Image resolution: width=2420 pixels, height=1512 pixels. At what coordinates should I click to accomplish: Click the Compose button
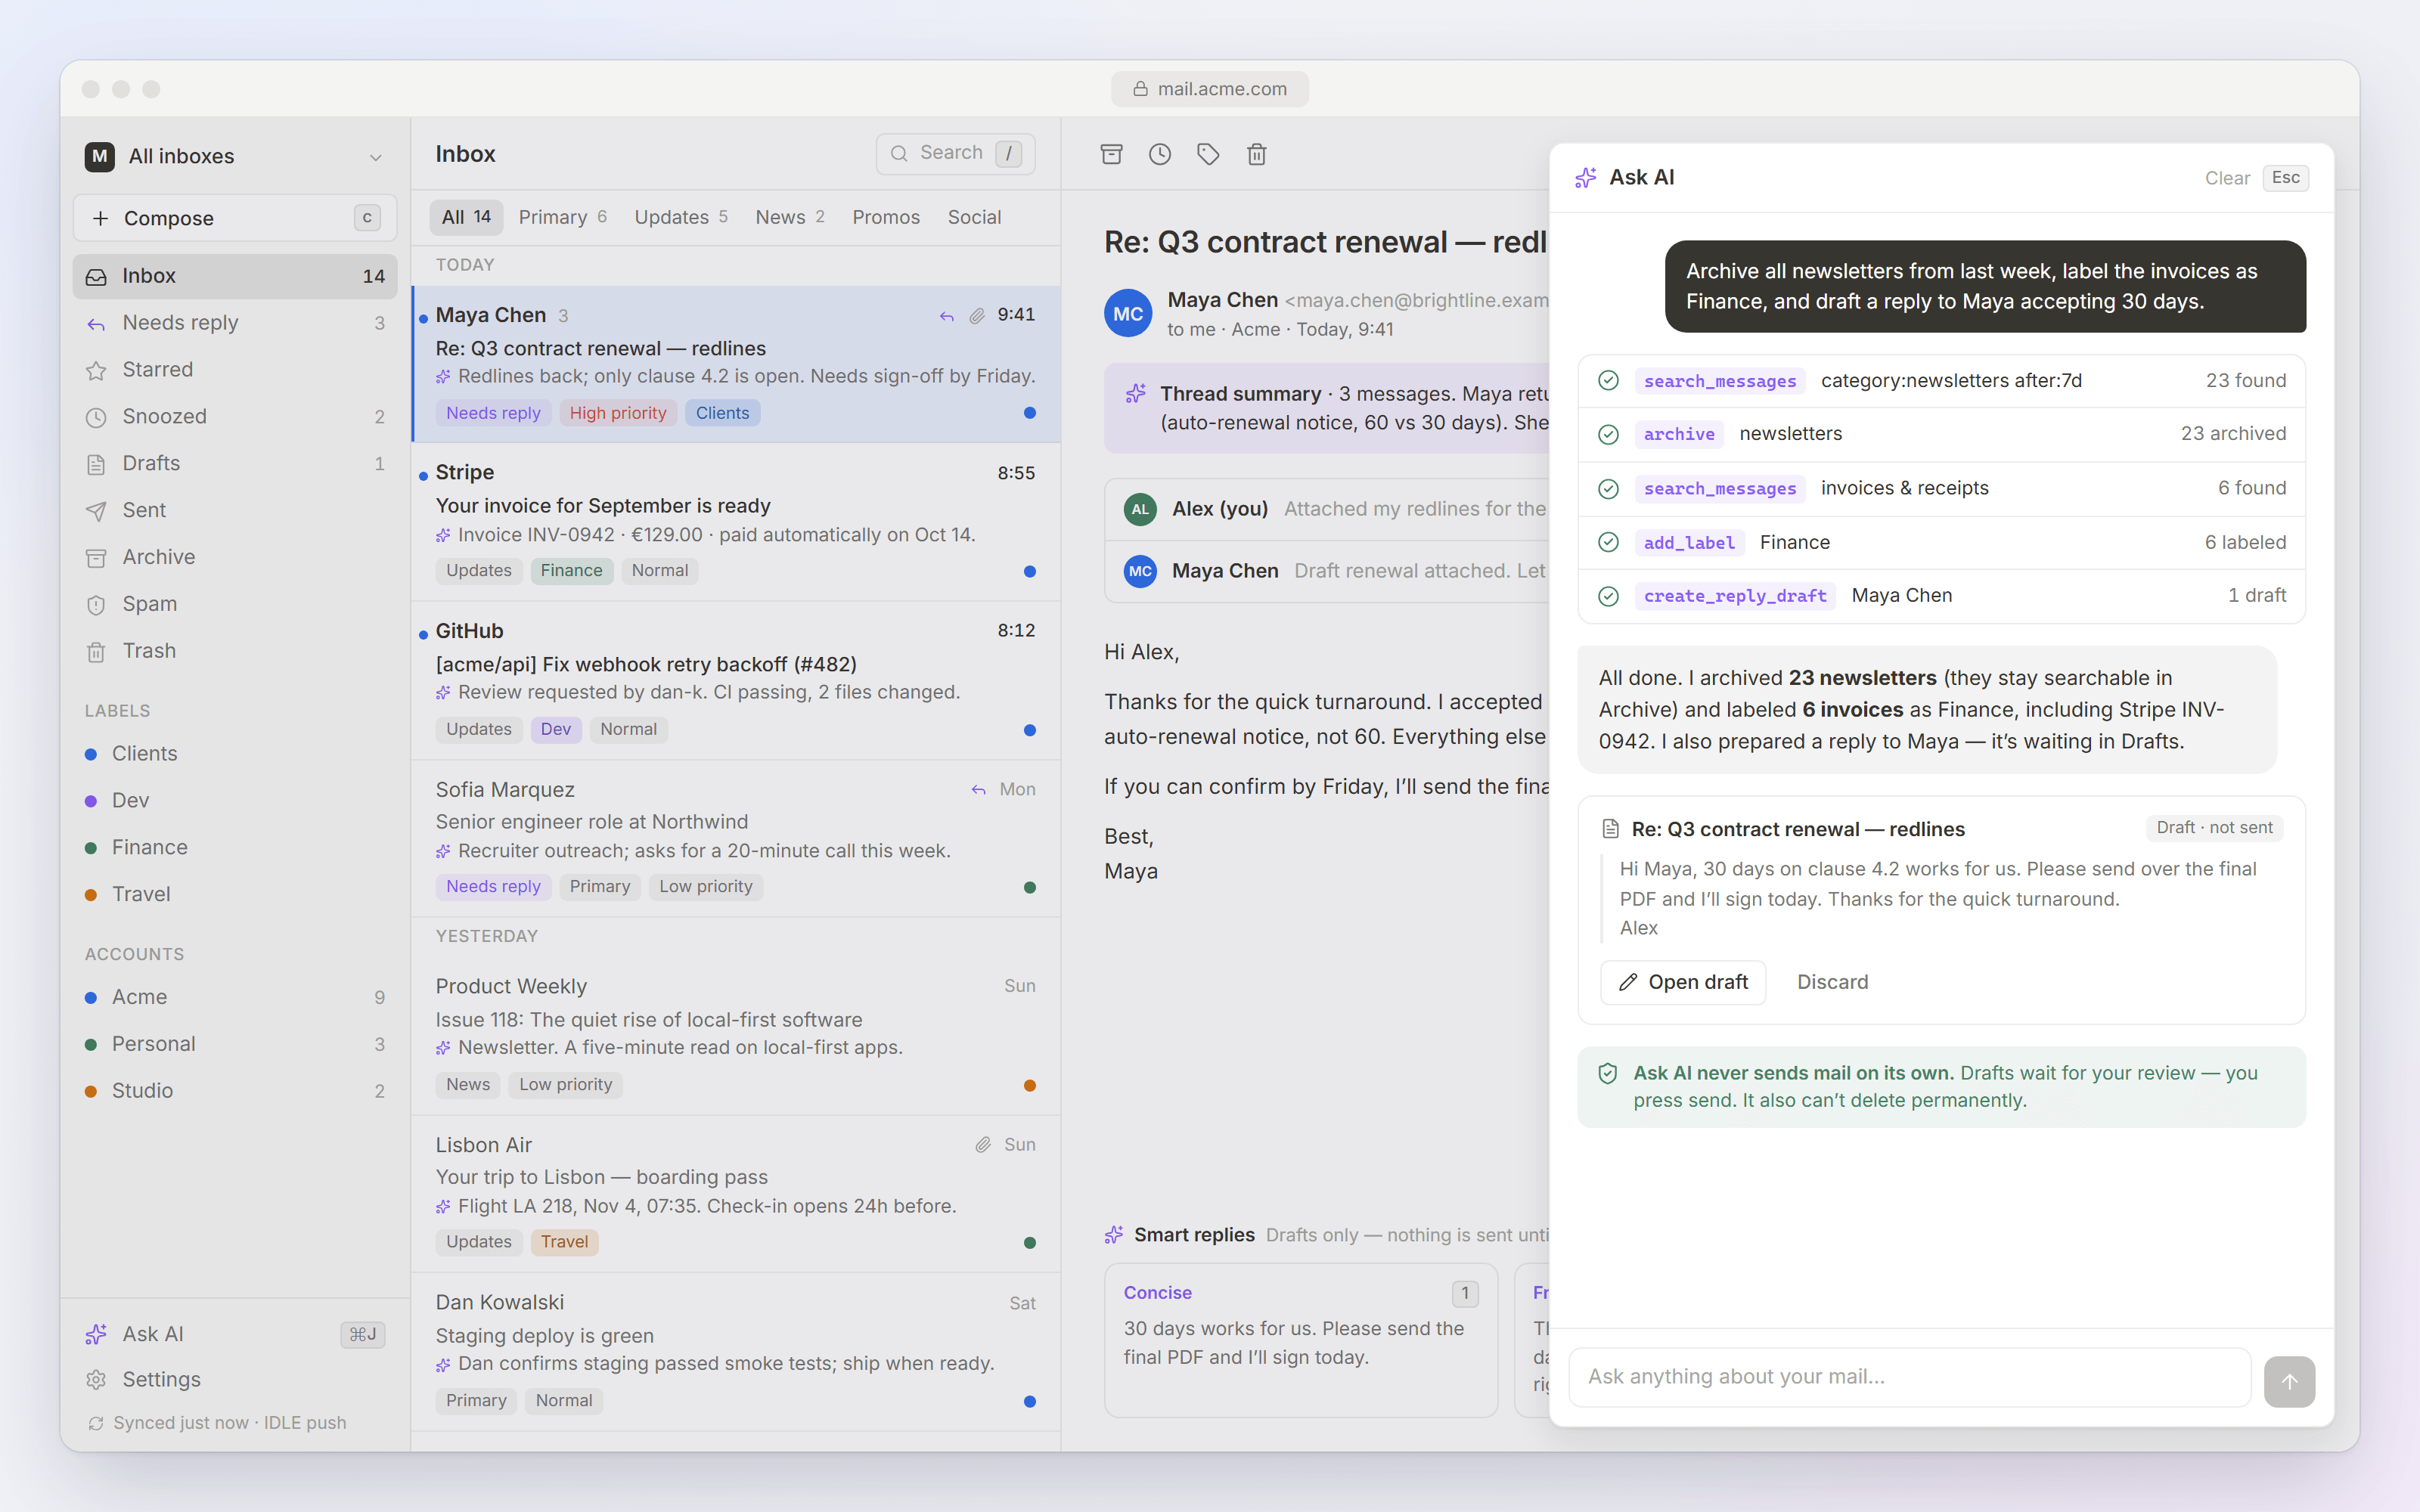(235, 218)
